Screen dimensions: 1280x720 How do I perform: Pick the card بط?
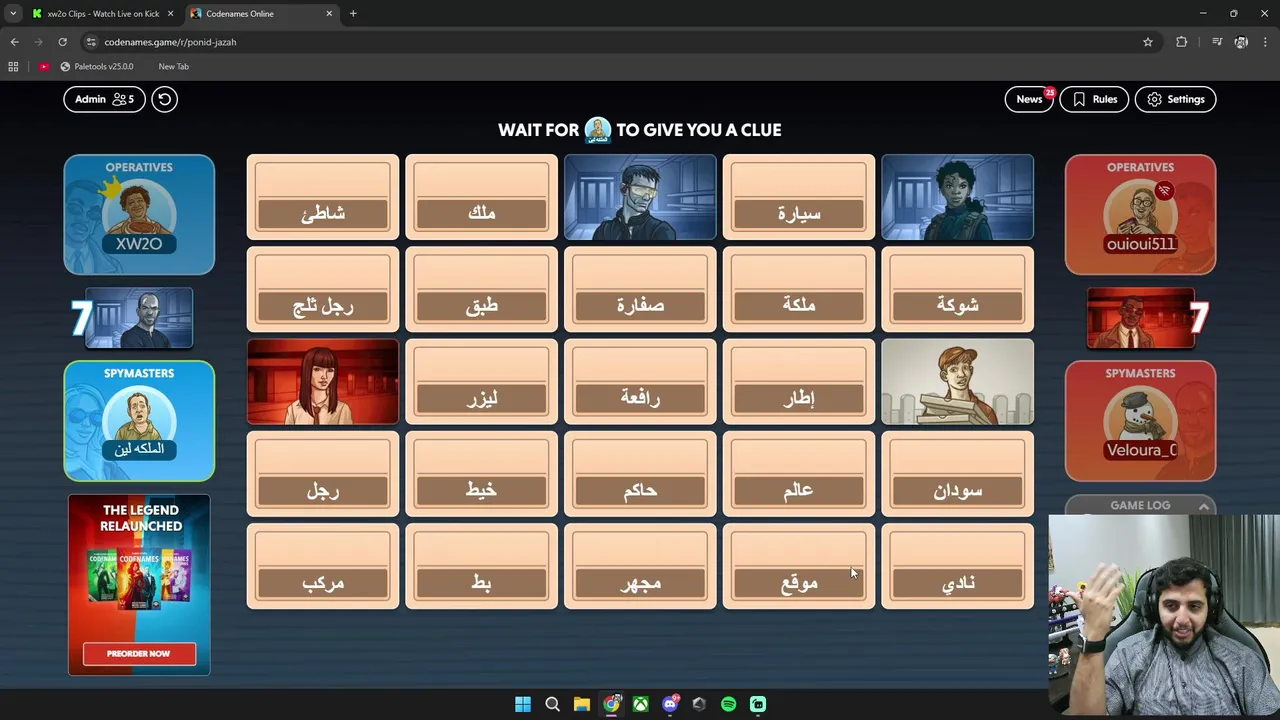click(481, 566)
